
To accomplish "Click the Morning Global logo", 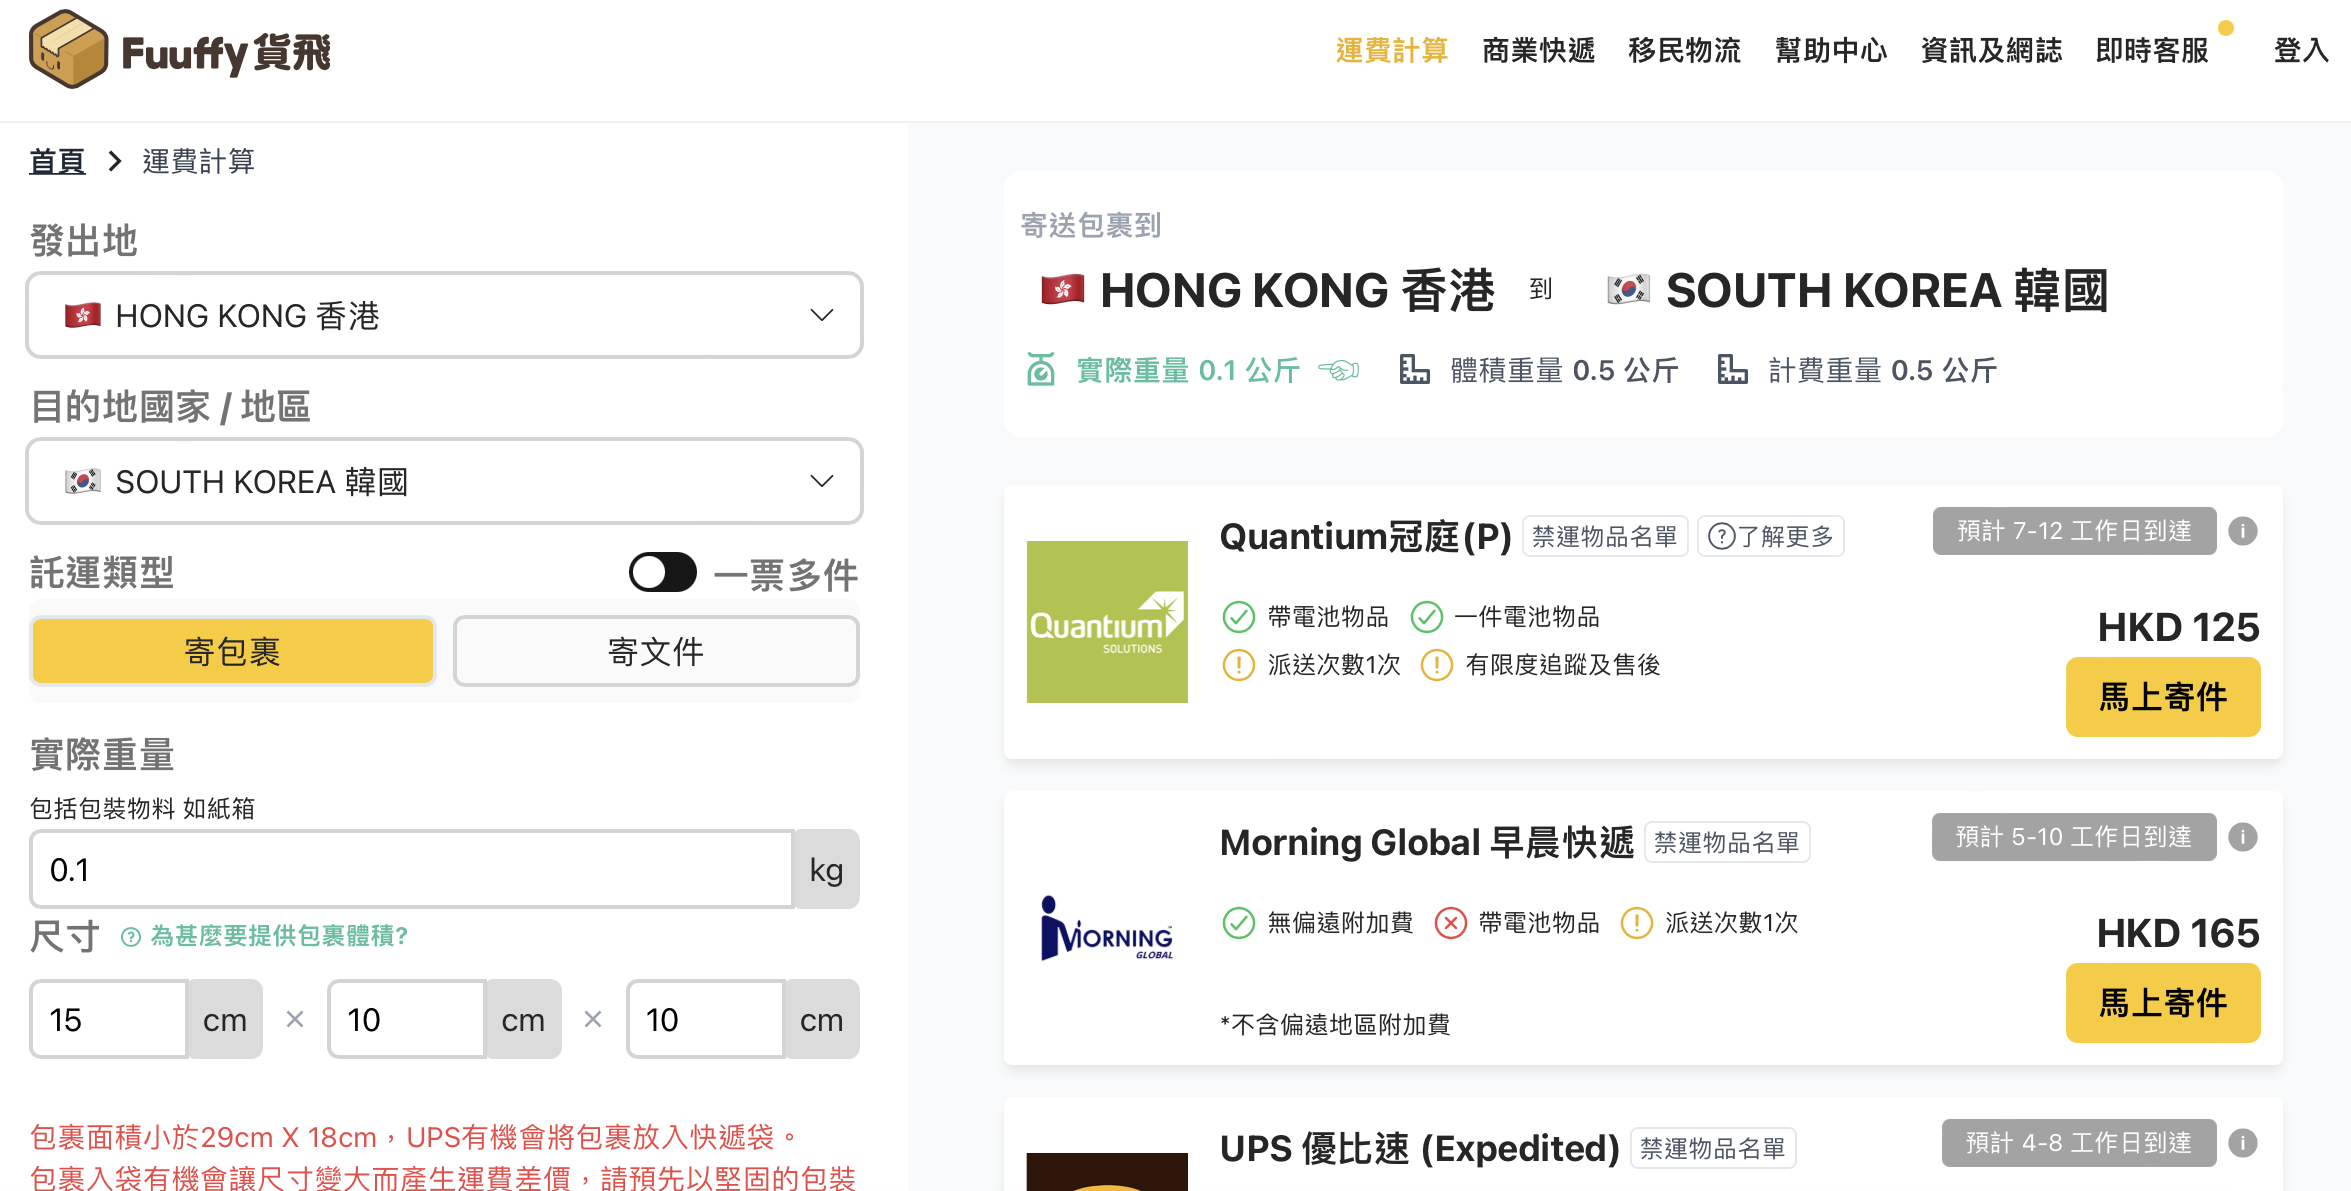I will (x=1107, y=928).
